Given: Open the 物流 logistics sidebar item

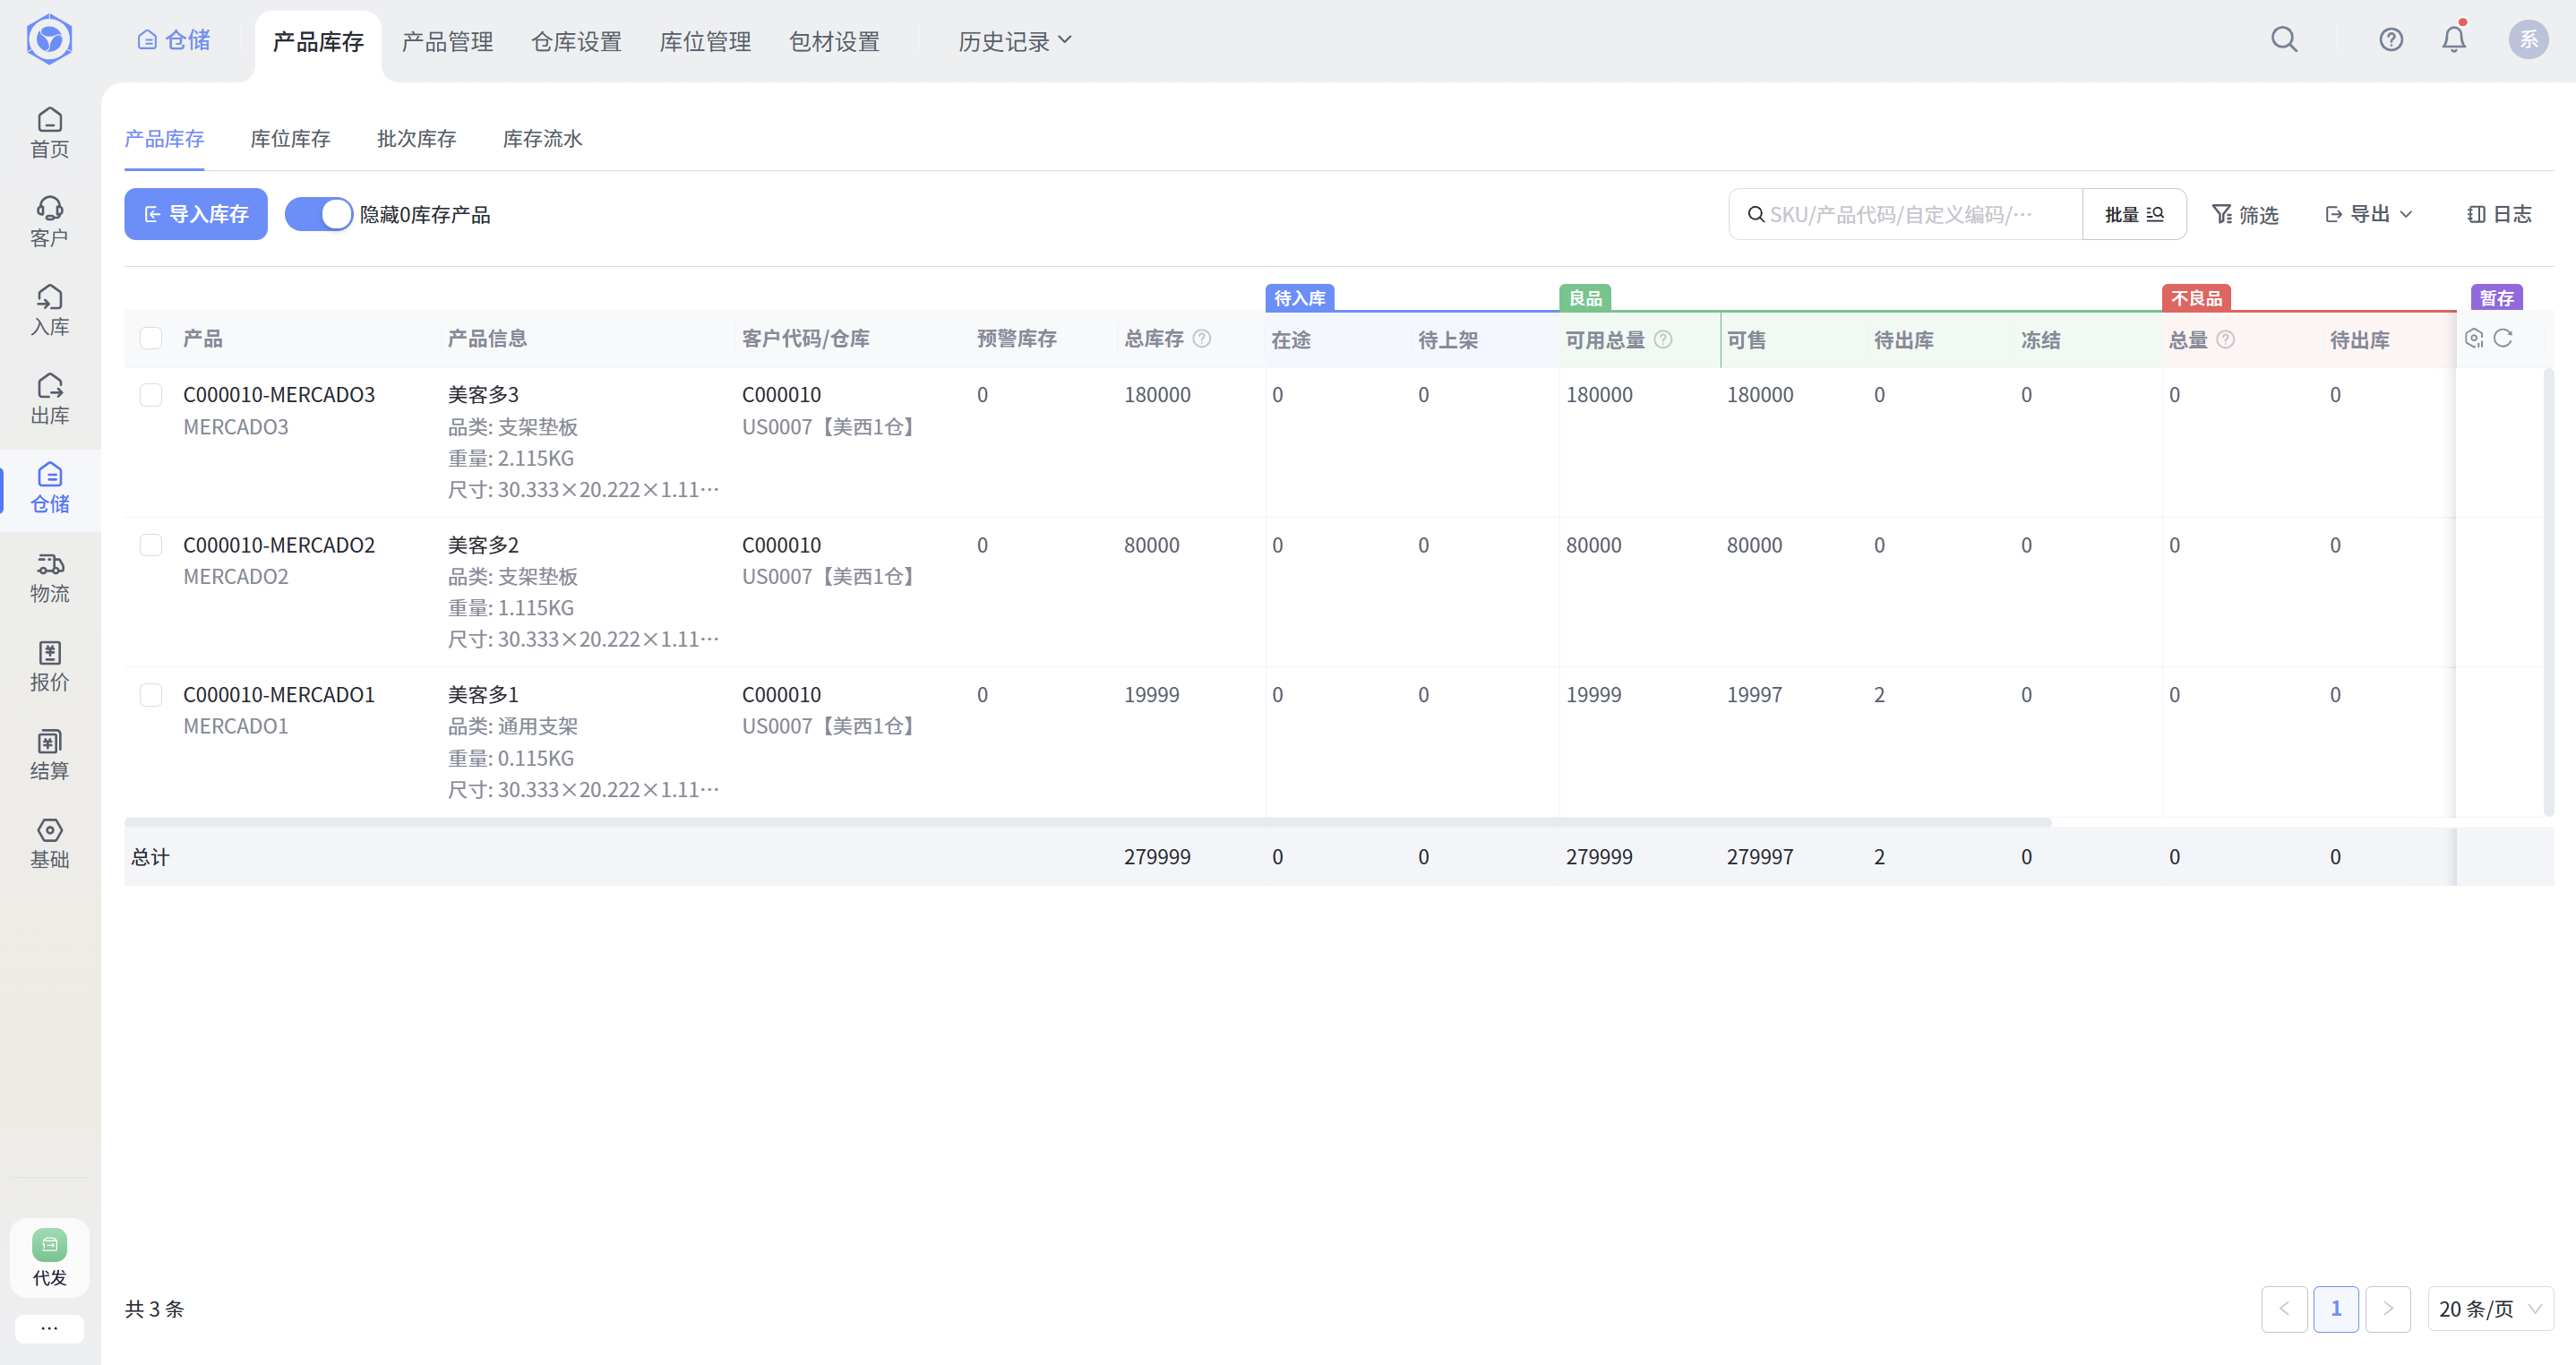Looking at the screenshot, I should point(49,577).
